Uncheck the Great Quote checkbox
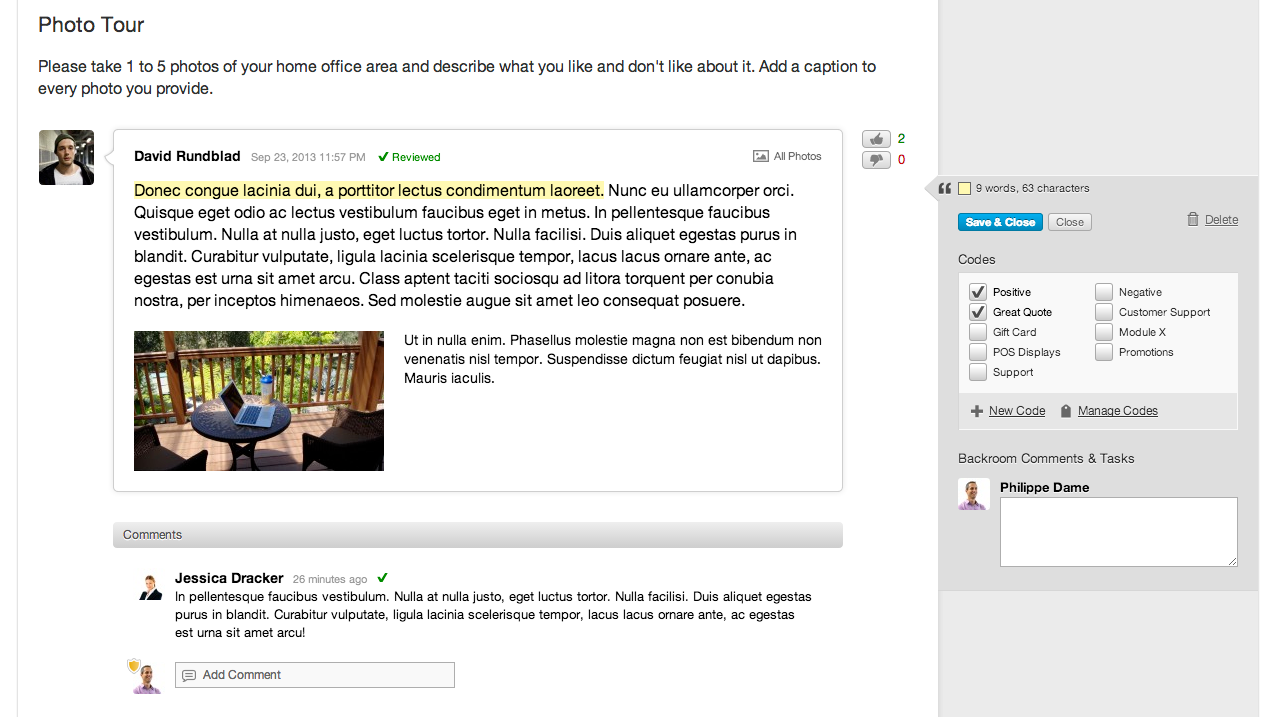 pos(978,312)
